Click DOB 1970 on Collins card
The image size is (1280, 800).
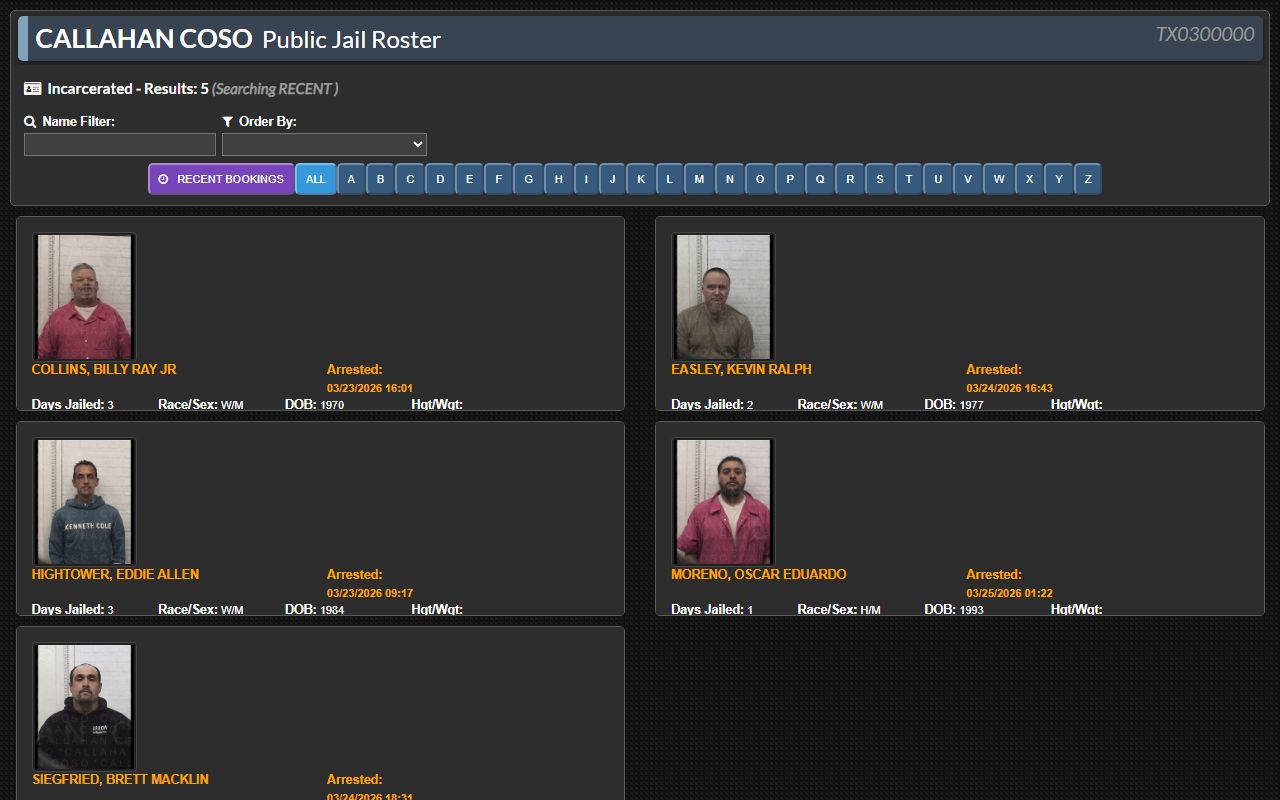tap(332, 405)
